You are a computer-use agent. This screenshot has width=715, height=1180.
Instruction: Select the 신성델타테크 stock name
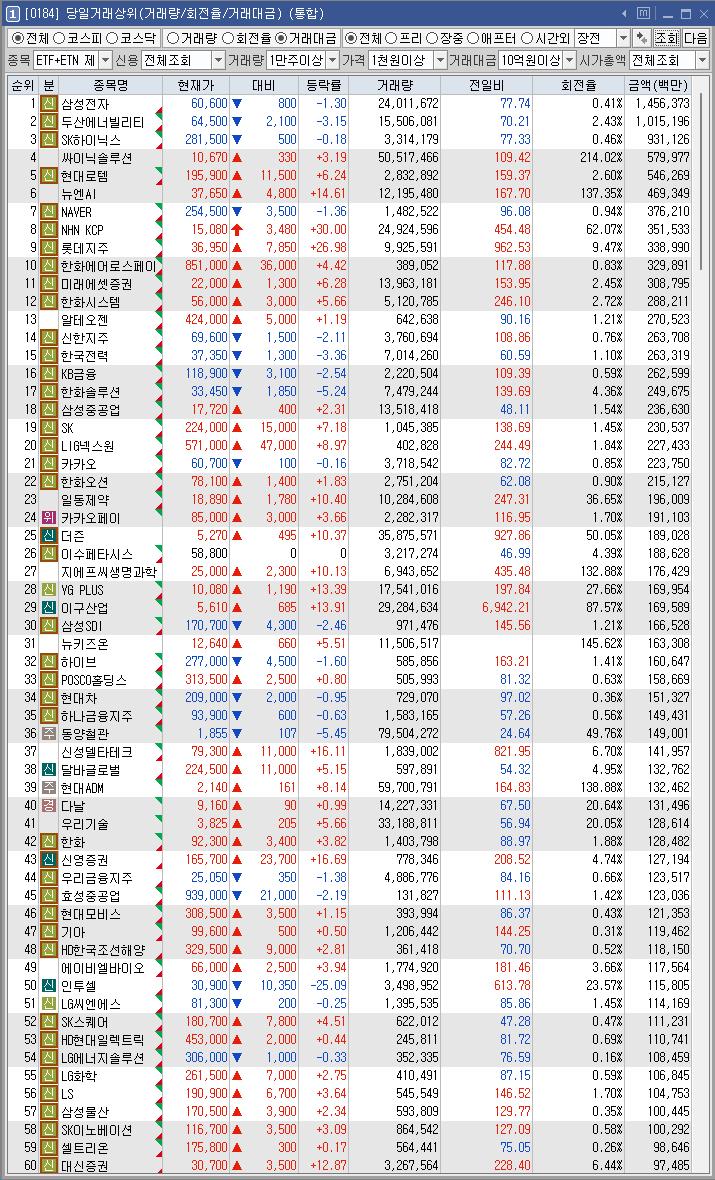96,752
